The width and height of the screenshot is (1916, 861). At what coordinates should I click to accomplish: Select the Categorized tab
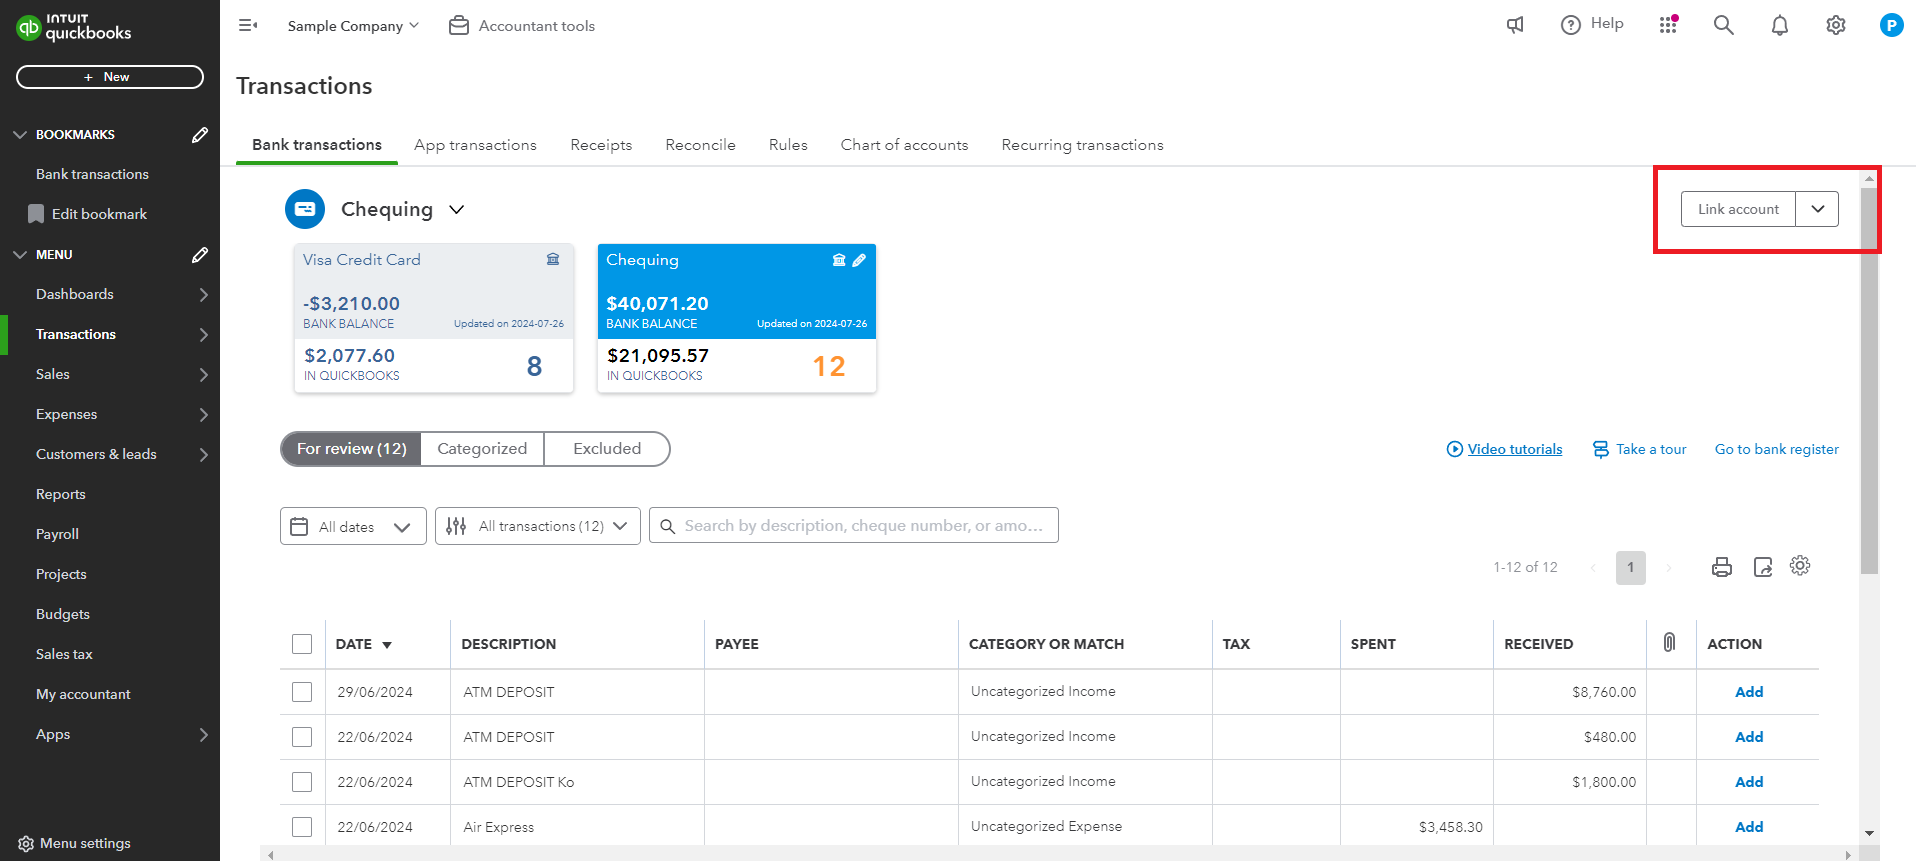click(482, 449)
